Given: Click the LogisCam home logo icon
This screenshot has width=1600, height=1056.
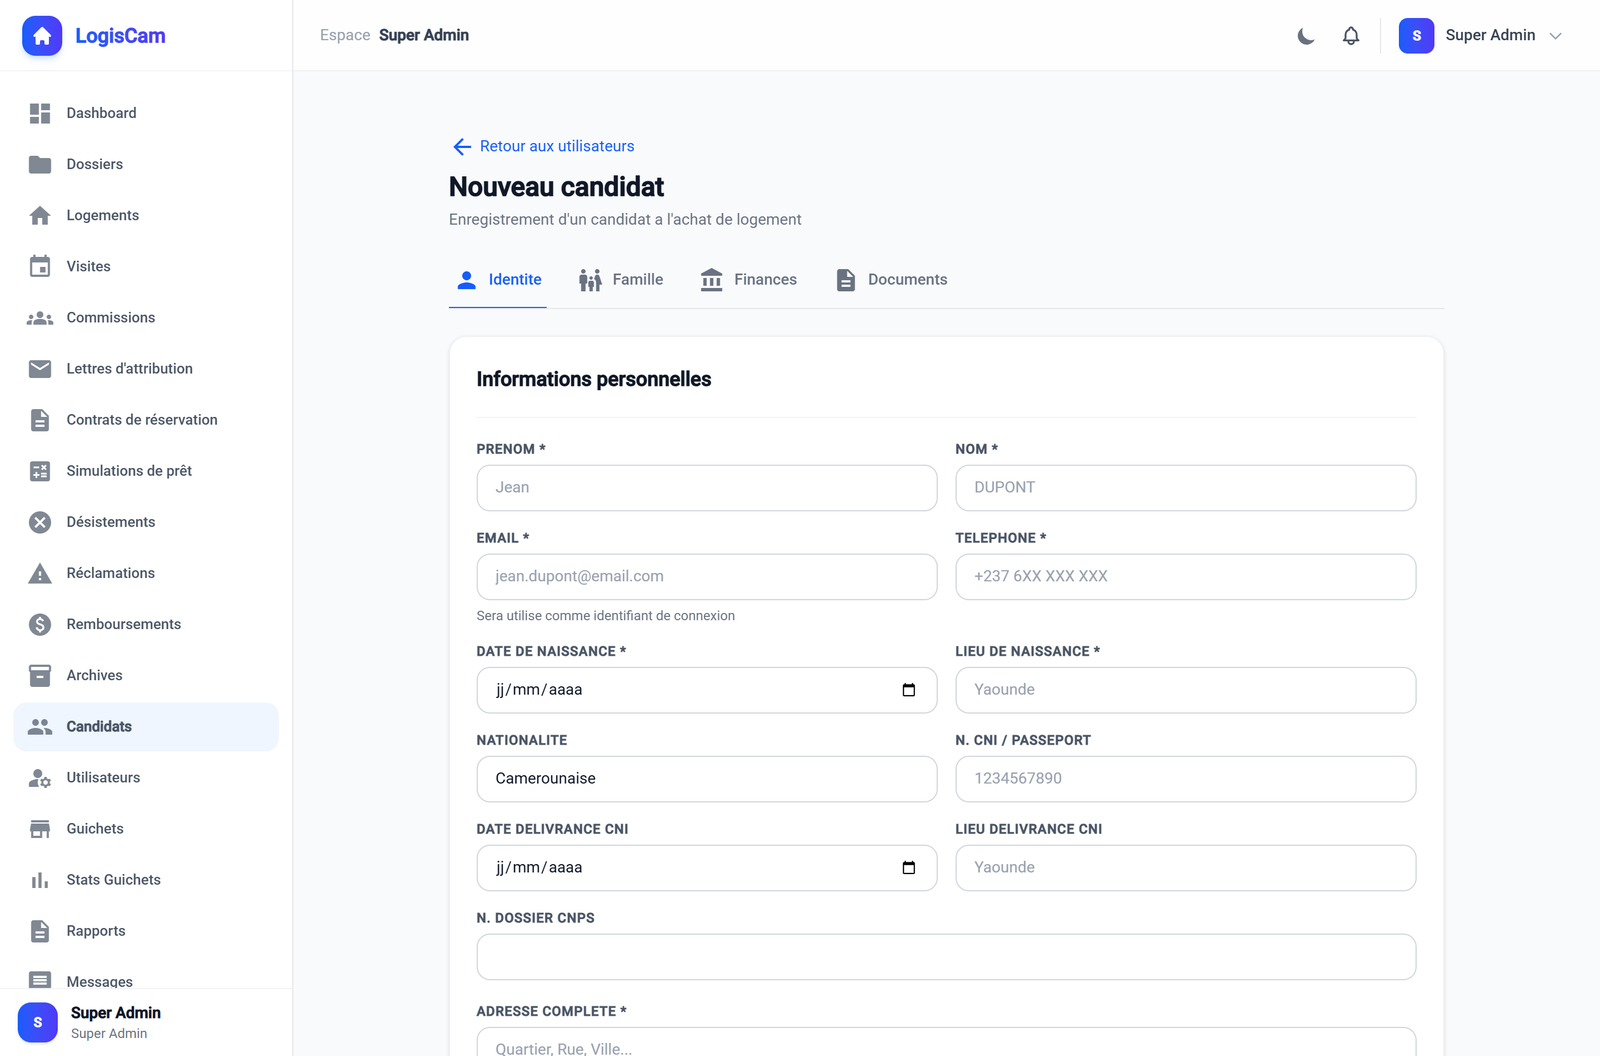Looking at the screenshot, I should (42, 36).
